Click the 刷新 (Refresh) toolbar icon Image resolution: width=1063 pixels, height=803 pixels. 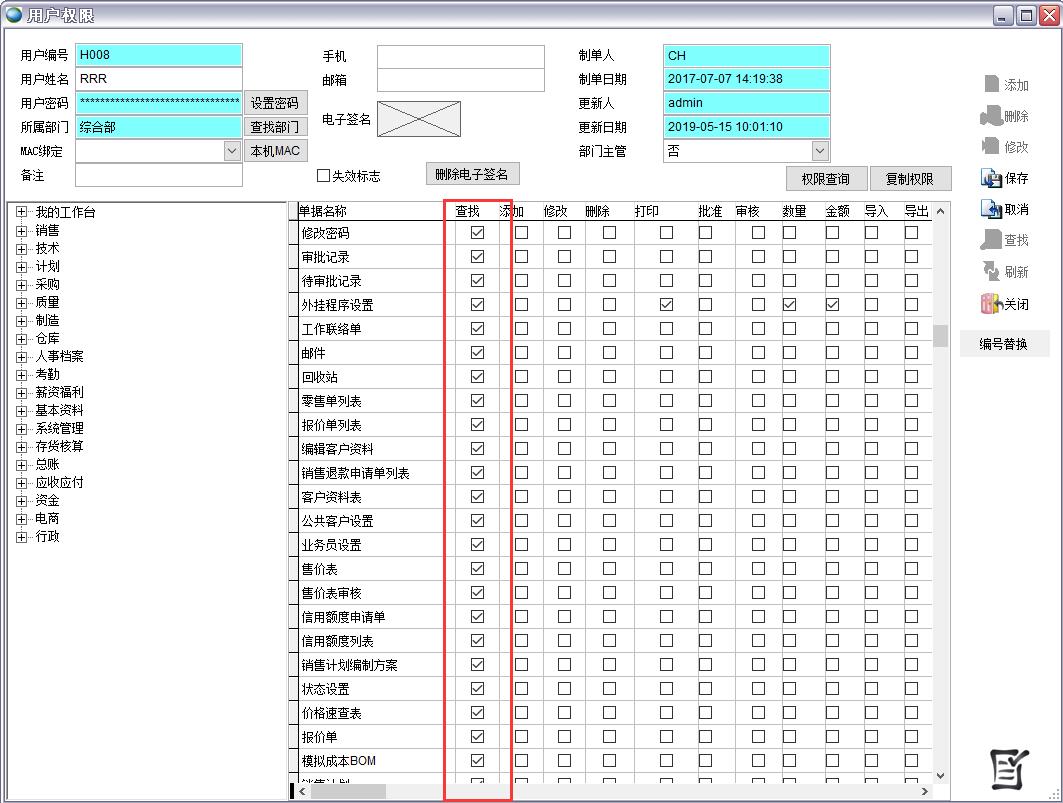tap(991, 271)
